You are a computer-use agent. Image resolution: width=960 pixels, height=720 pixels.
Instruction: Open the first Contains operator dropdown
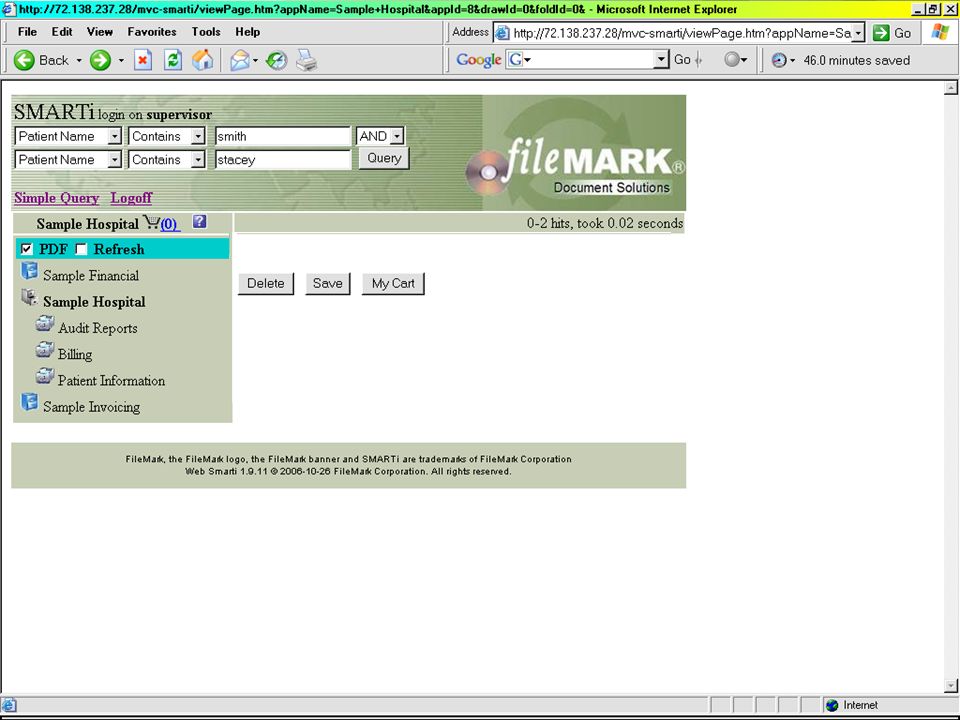pos(198,136)
